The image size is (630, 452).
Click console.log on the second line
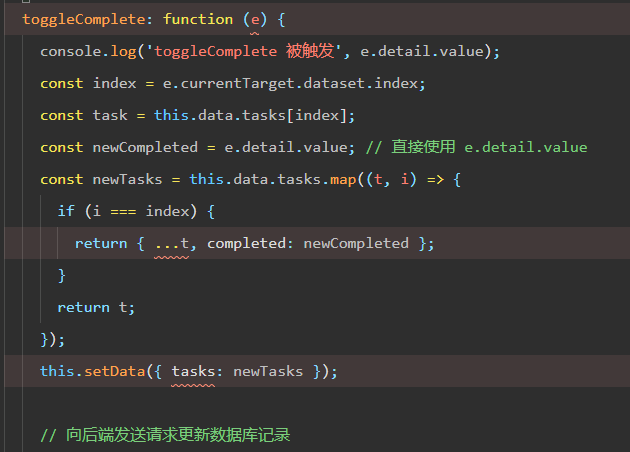coord(88,51)
